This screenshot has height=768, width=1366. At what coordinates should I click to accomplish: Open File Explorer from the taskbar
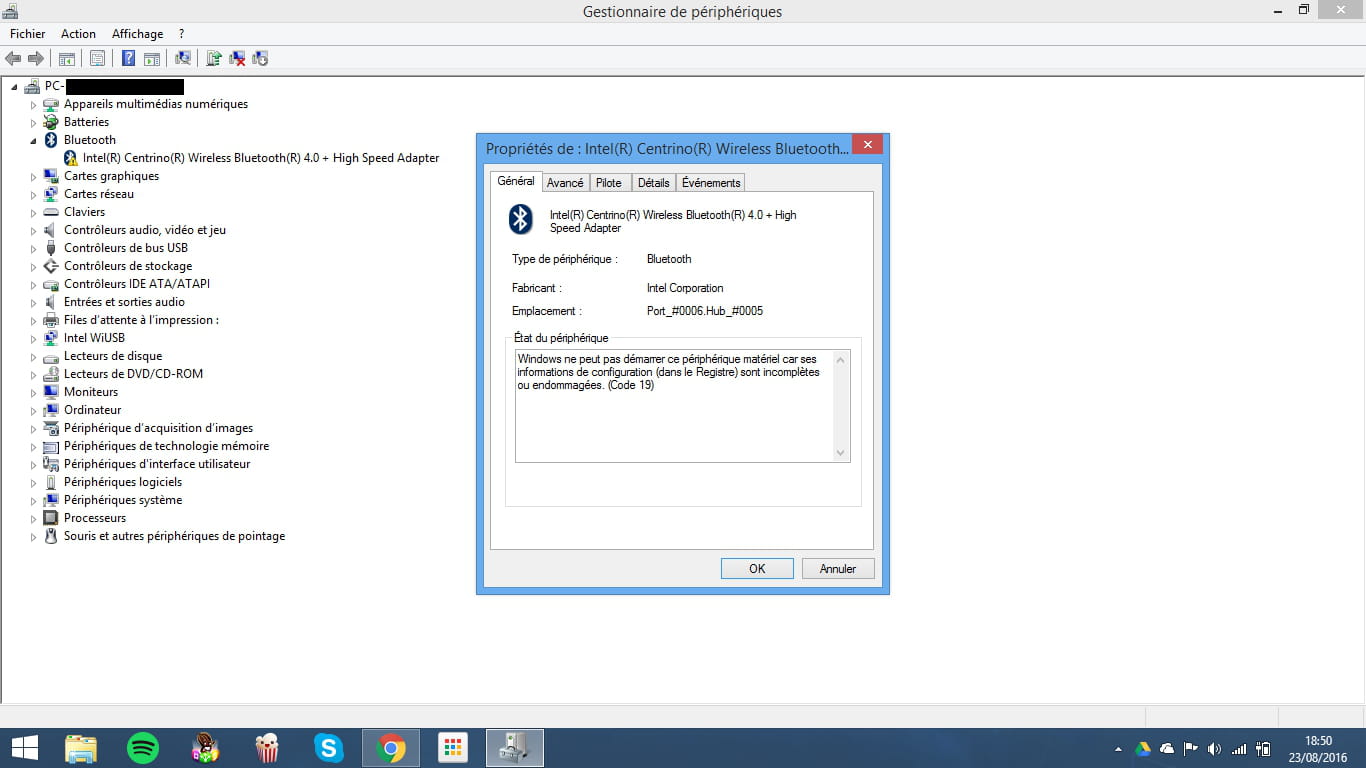[81, 748]
